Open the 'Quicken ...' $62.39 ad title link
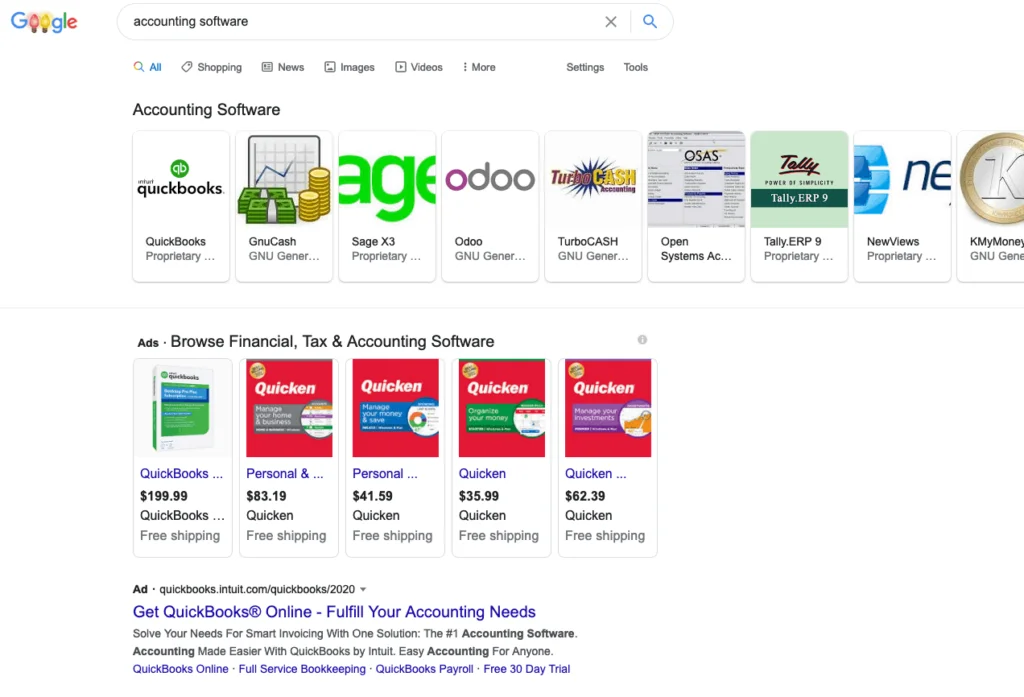Screen dimensions: 1024x697 [x=596, y=474]
